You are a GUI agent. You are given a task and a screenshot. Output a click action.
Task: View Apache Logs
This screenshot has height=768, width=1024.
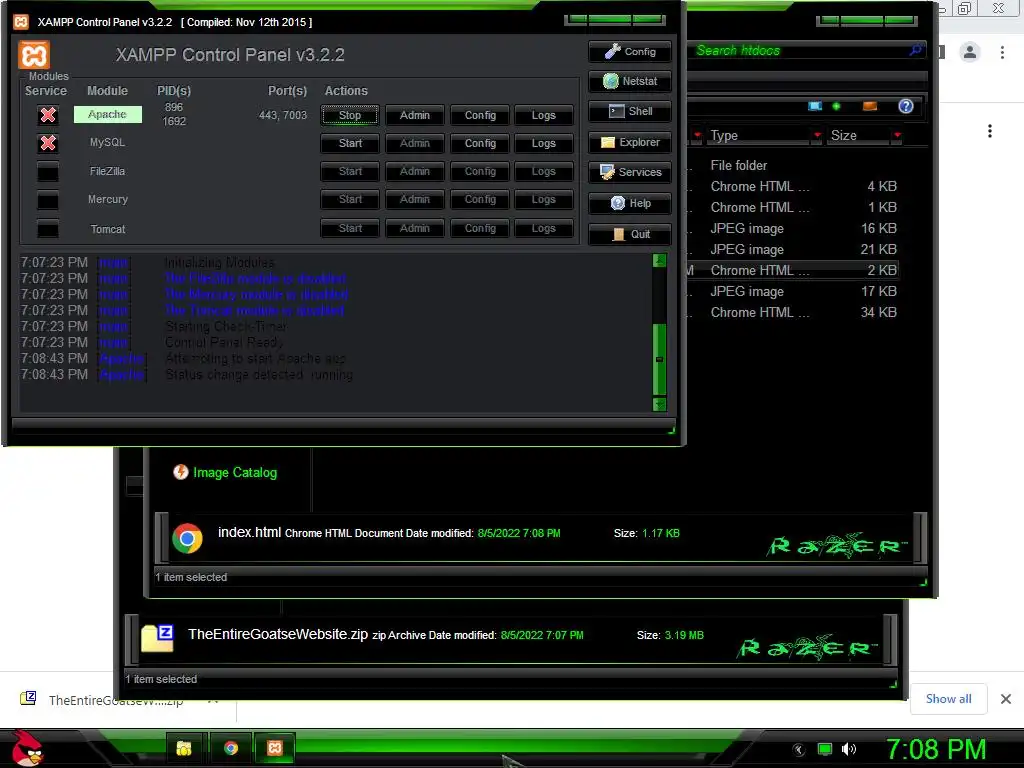pyautogui.click(x=543, y=115)
